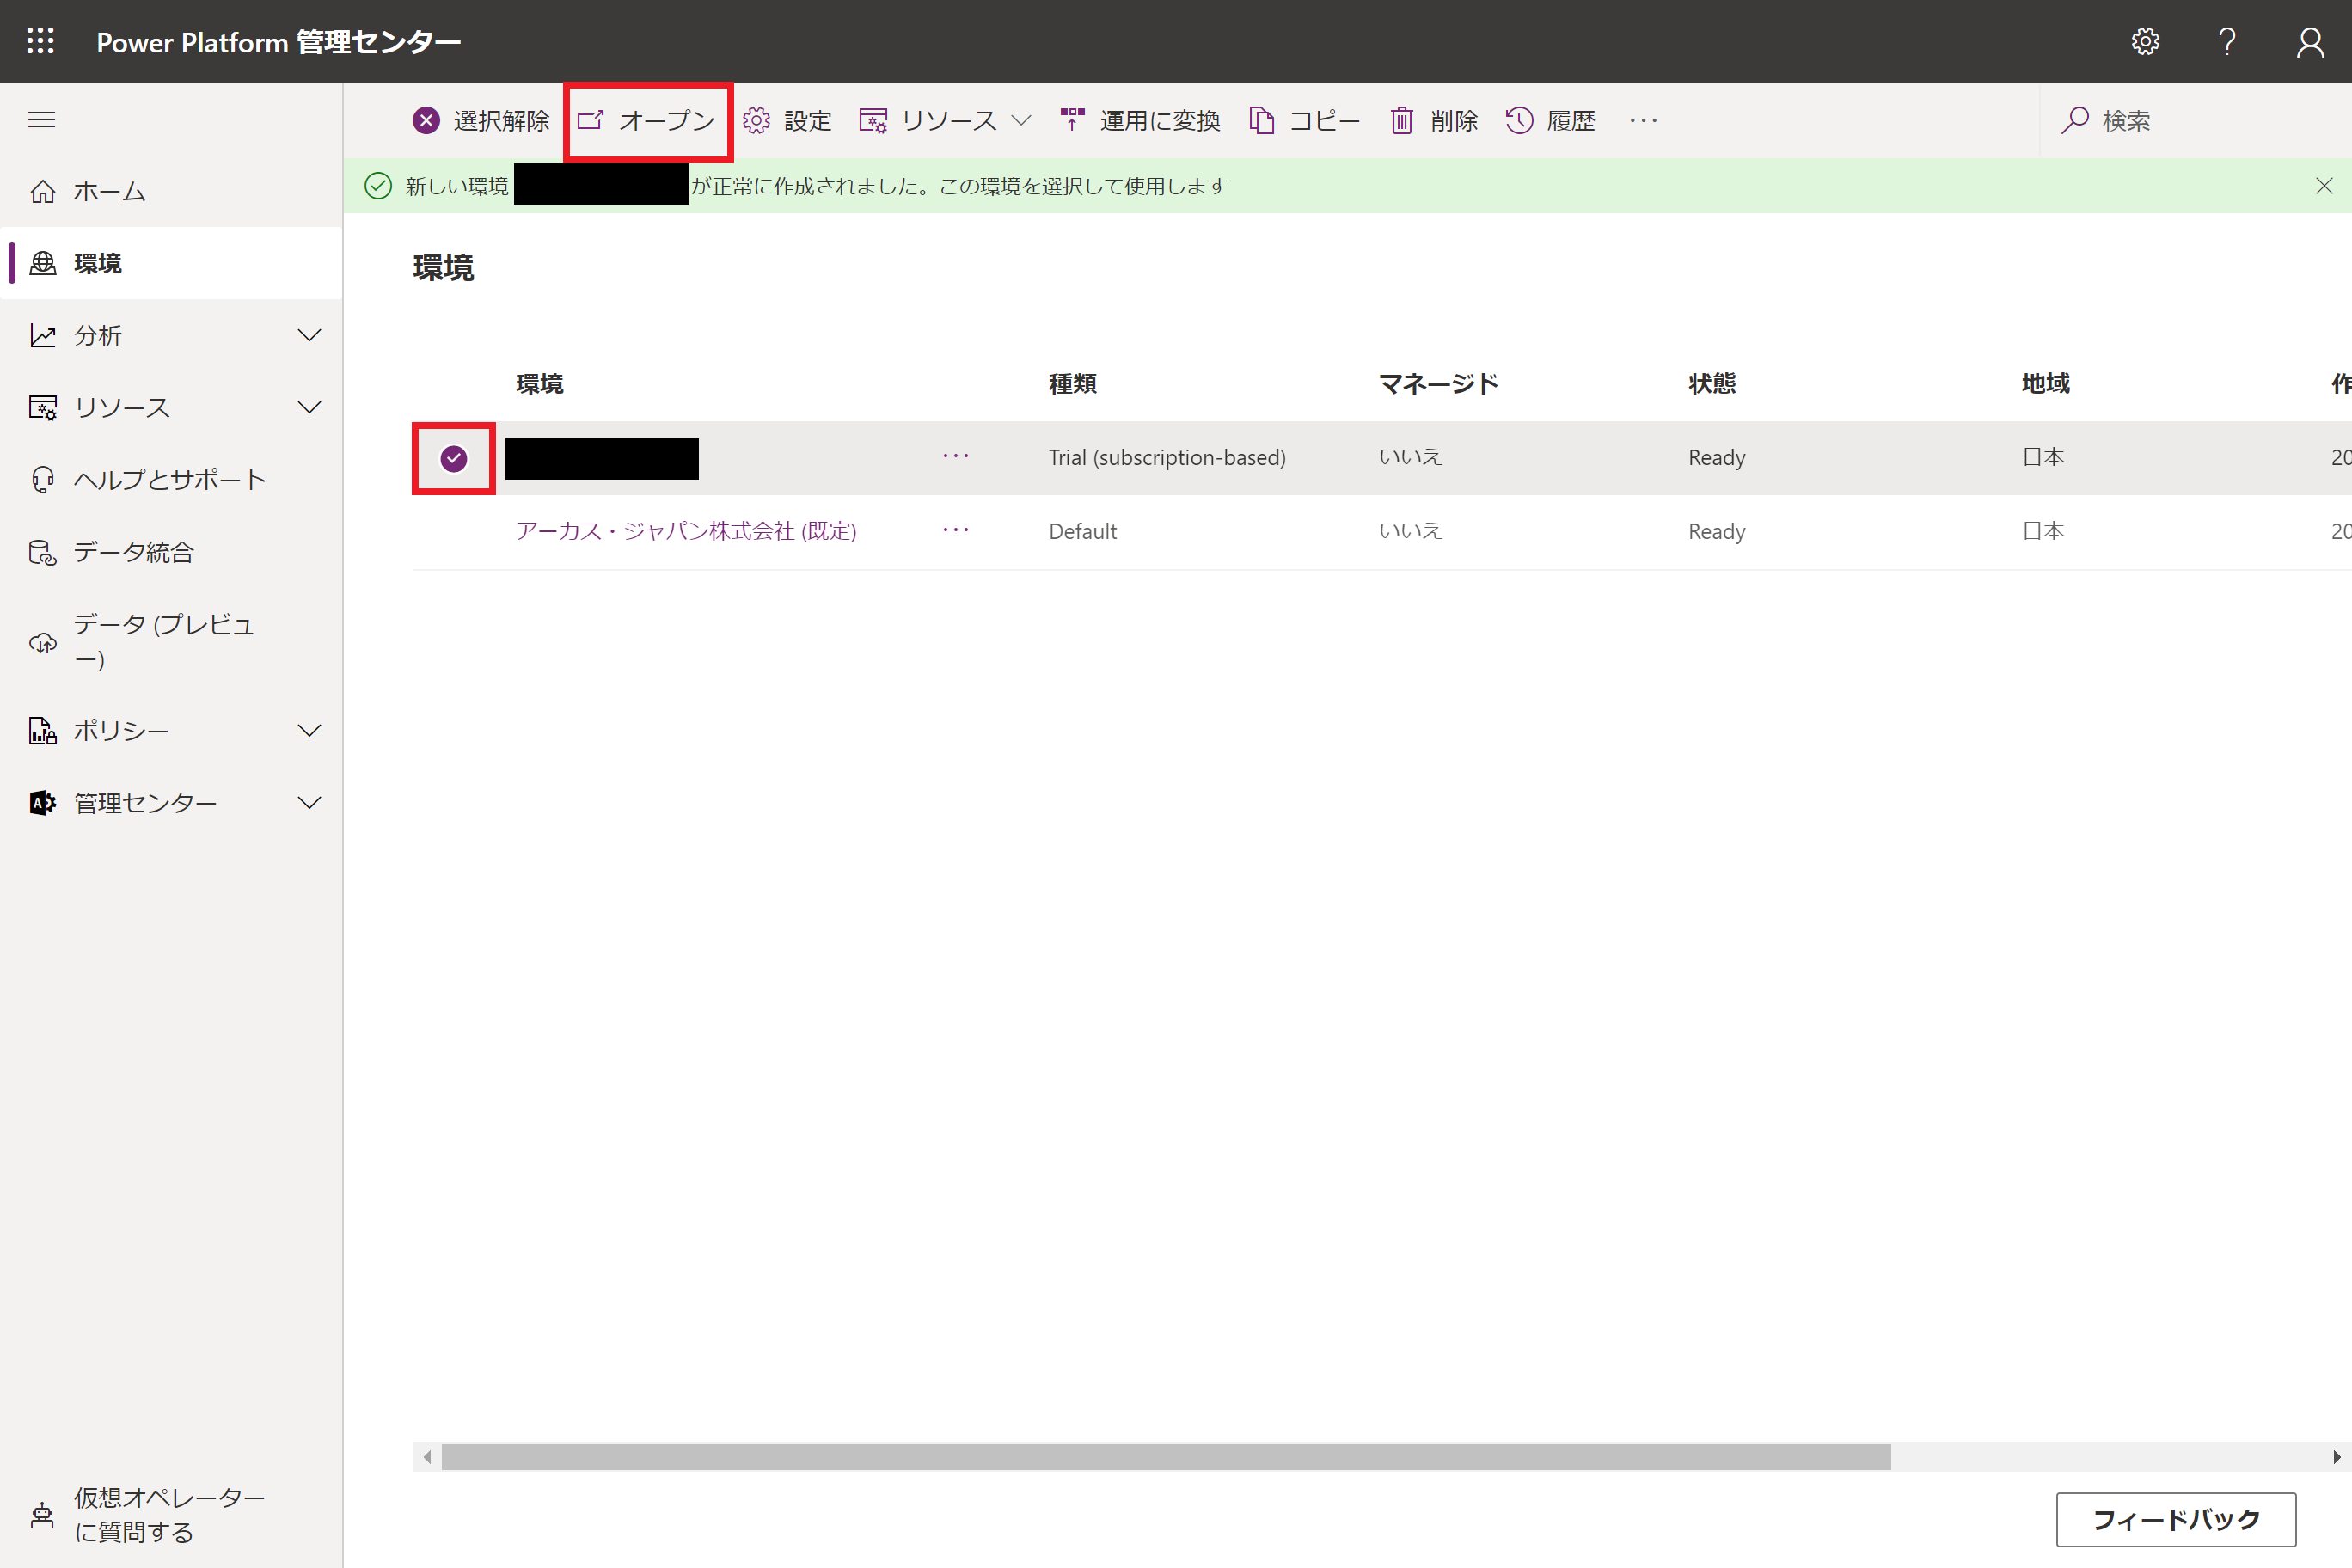Image resolution: width=2352 pixels, height=1568 pixels.
Task: Click the Default type cell
Action: coord(1083,531)
